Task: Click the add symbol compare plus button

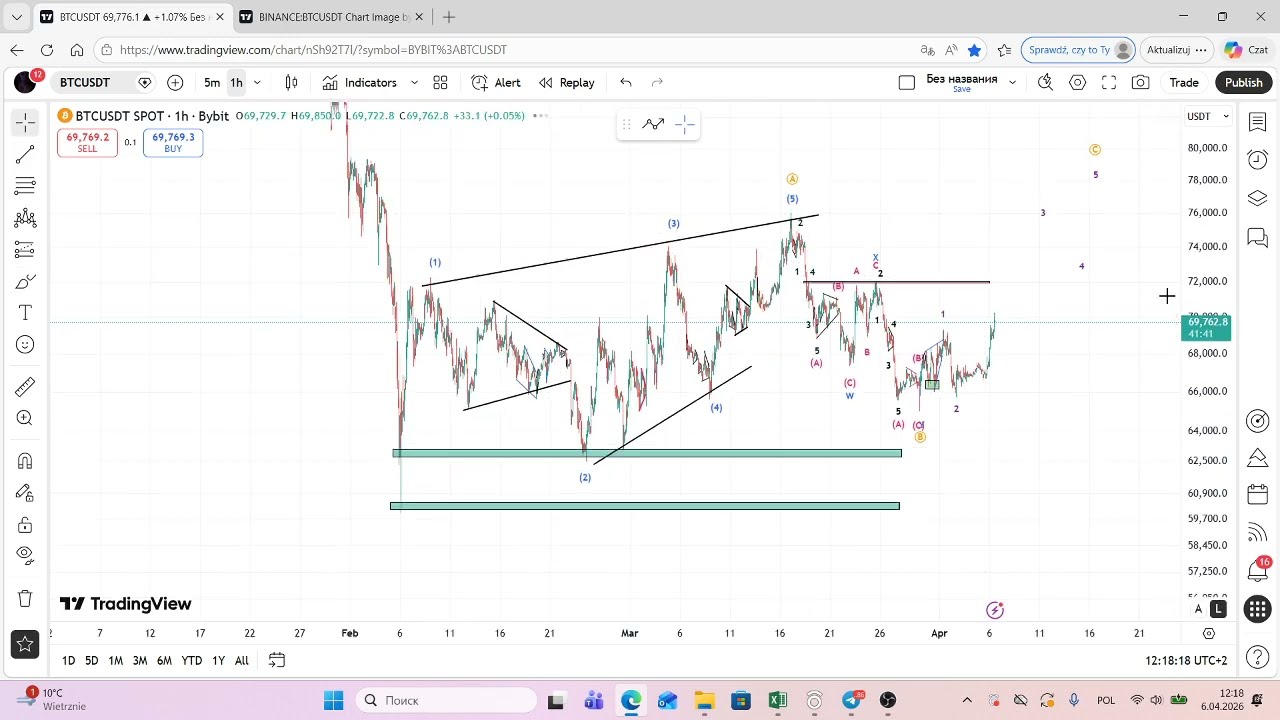Action: coord(175,83)
